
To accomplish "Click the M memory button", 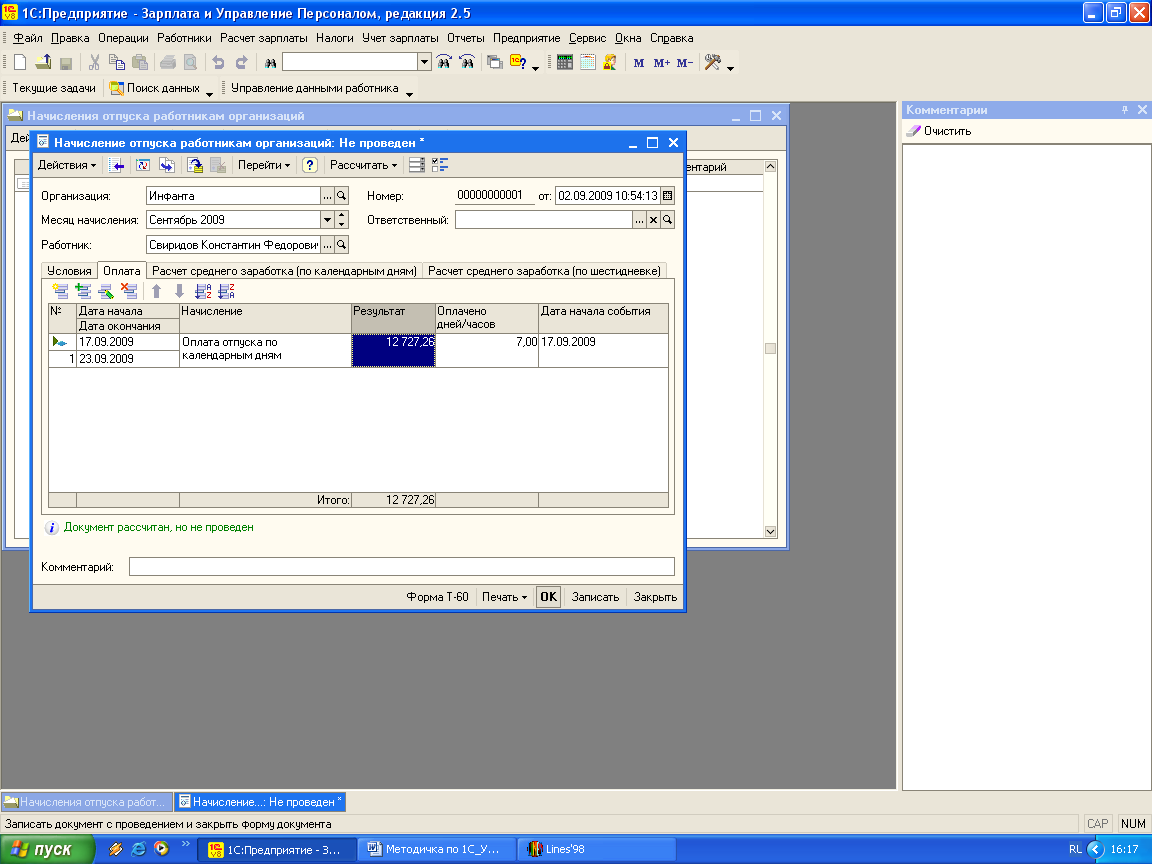I will [638, 63].
